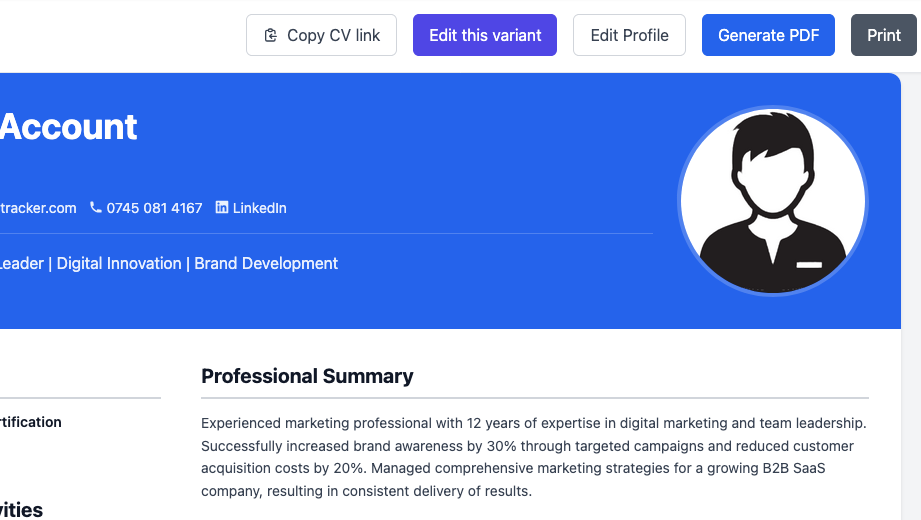Click the LinkedIn logo icon
Viewport: 921px width, 520px height.
click(222, 208)
